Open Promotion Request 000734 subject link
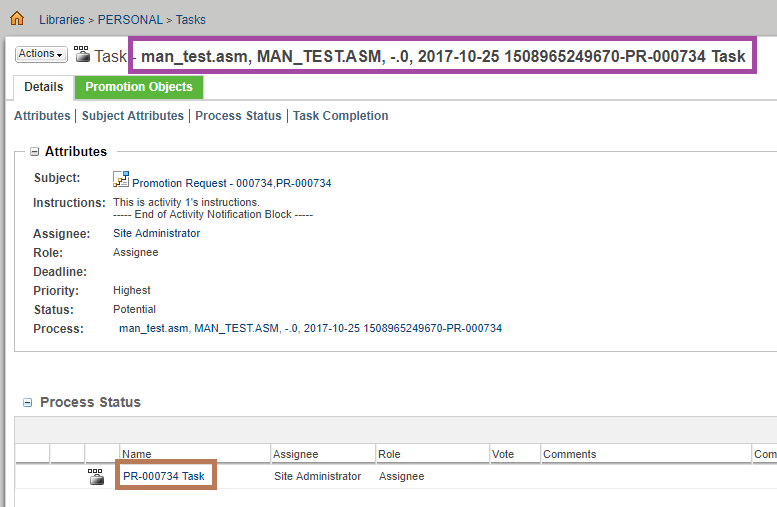 [232, 184]
